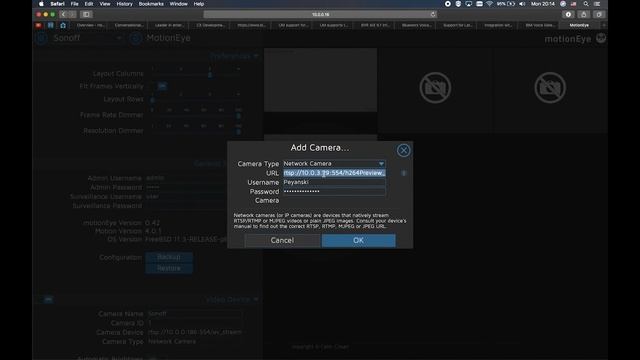This screenshot has height=360, width=640.
Task: Toggle Fit Frames Vertically switch
Action: (162, 86)
